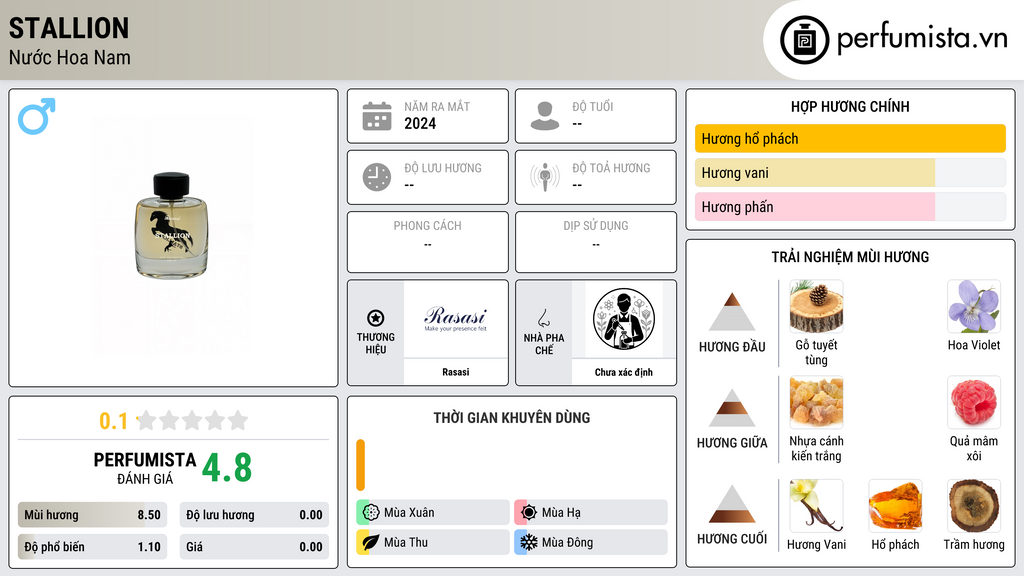
Task: Click the fifth rating star
Action: click(x=238, y=420)
